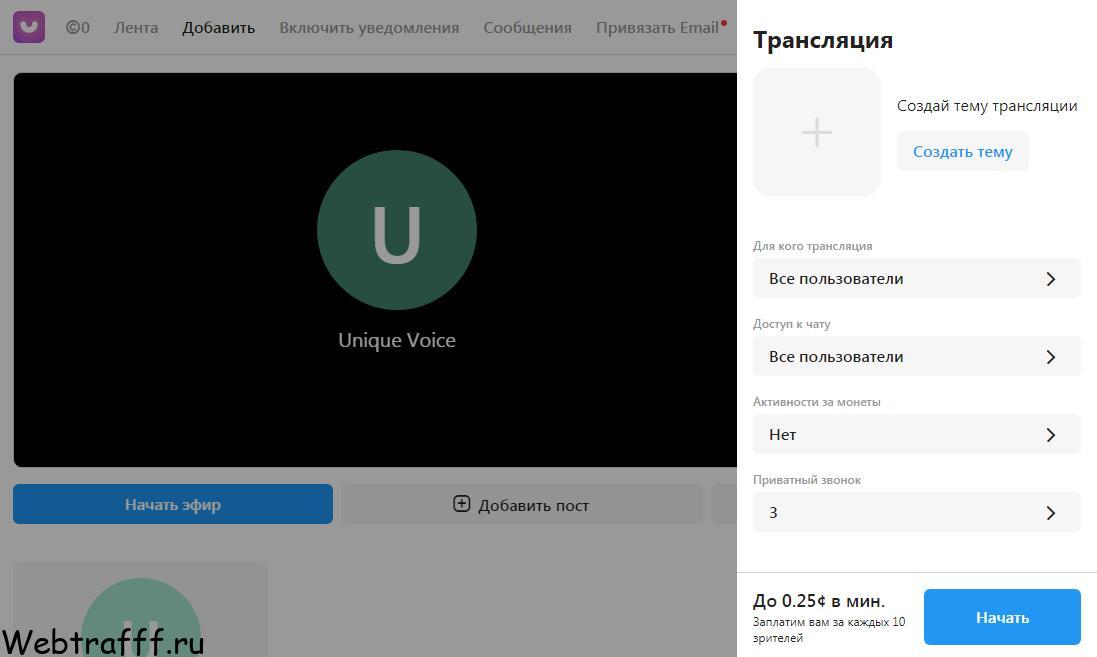Click the Unique Voice avatar in video preview

(x=397, y=230)
